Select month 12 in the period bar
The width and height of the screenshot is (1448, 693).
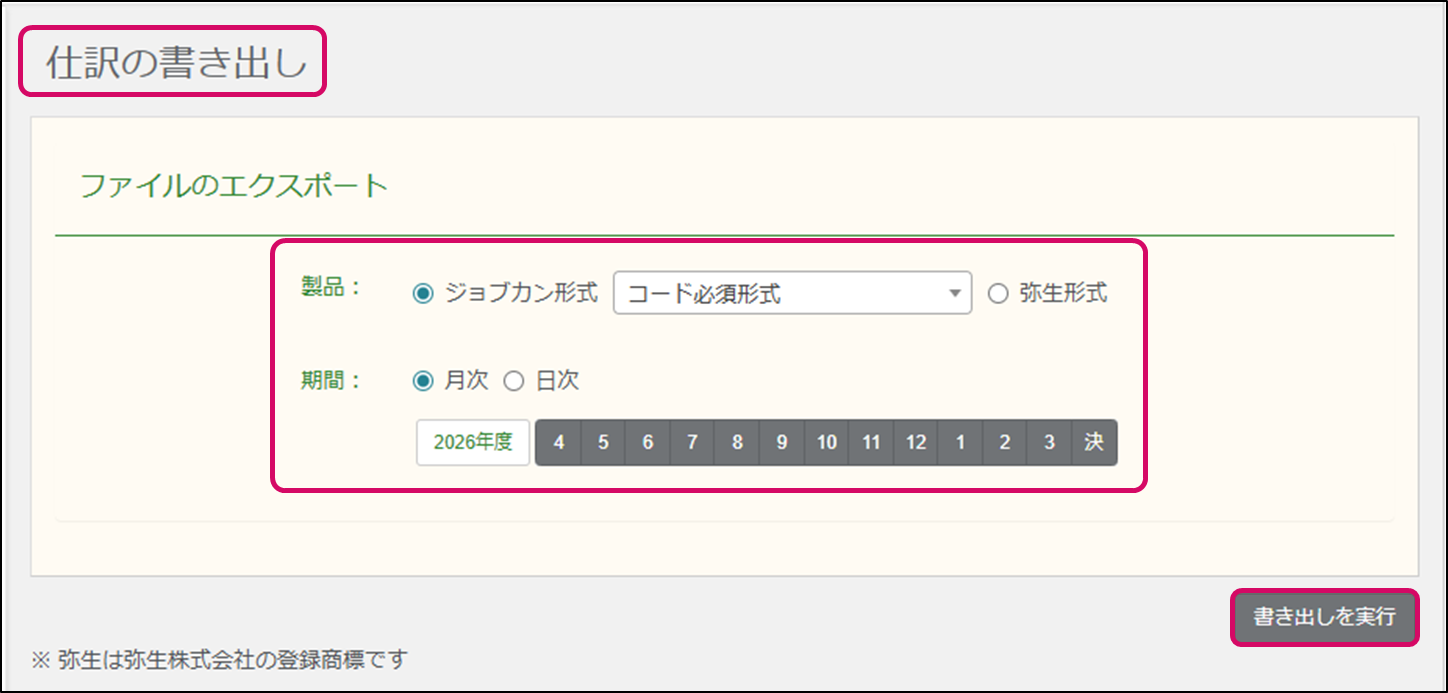point(916,443)
